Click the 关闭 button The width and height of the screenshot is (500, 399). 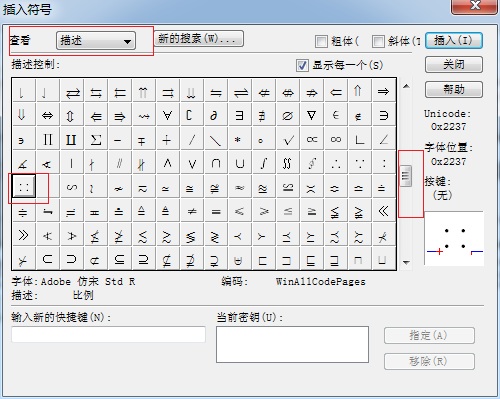point(454,64)
